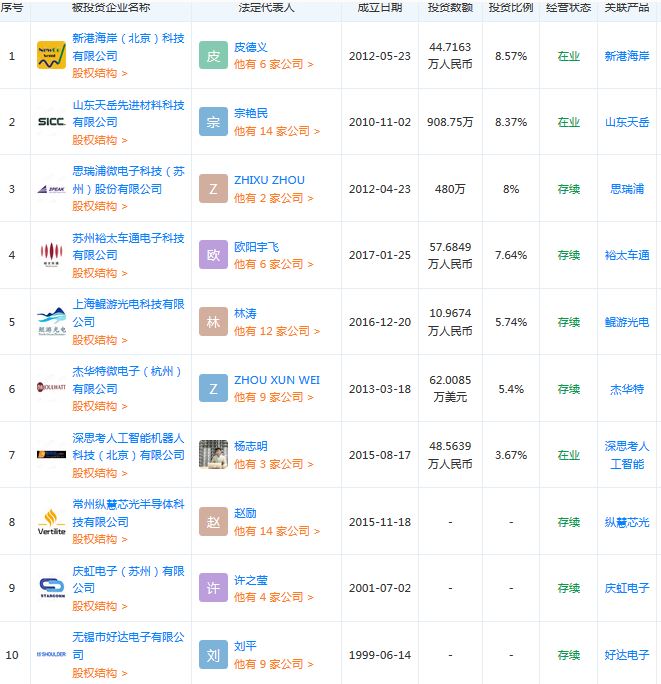661x684 pixels.
Task: Open related product 好达电子
Action: (x=627, y=655)
